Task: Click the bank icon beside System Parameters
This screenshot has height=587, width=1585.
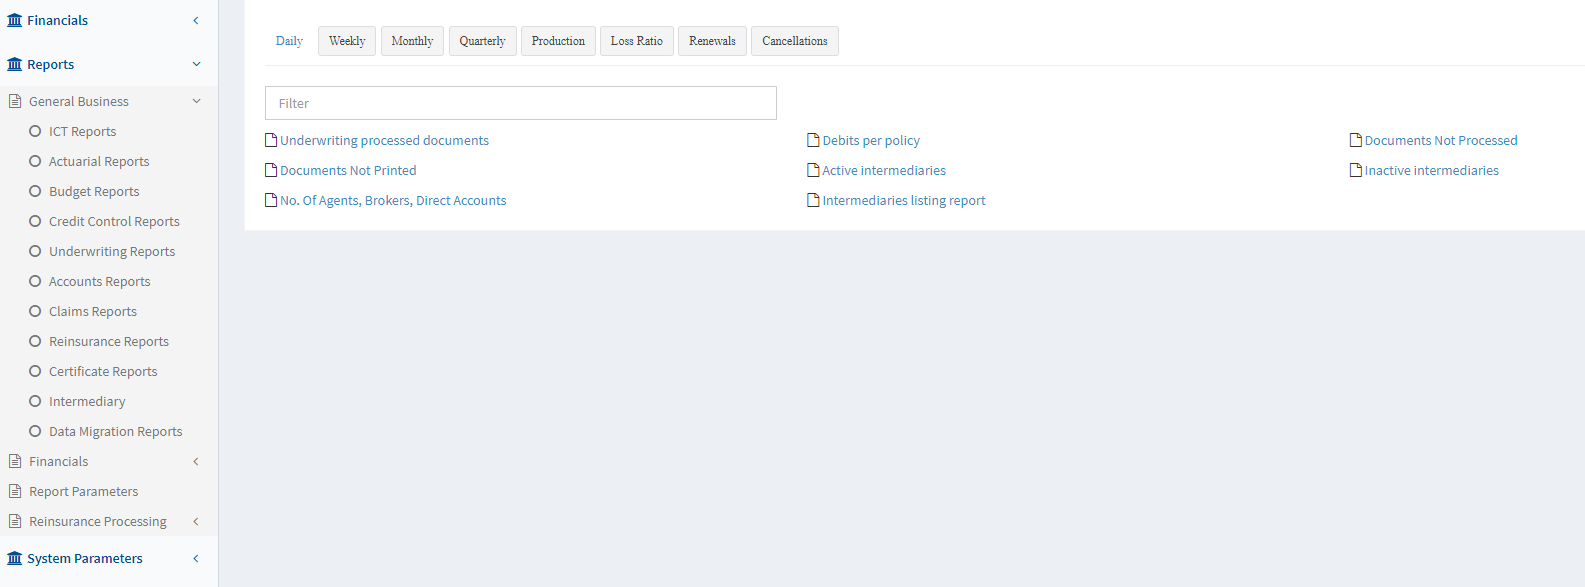Action: 14,558
